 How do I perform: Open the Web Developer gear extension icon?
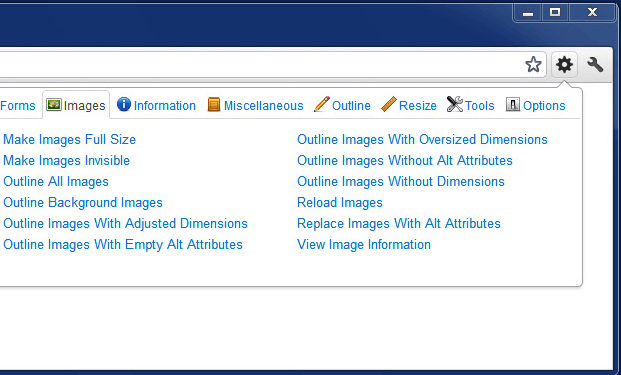click(564, 64)
